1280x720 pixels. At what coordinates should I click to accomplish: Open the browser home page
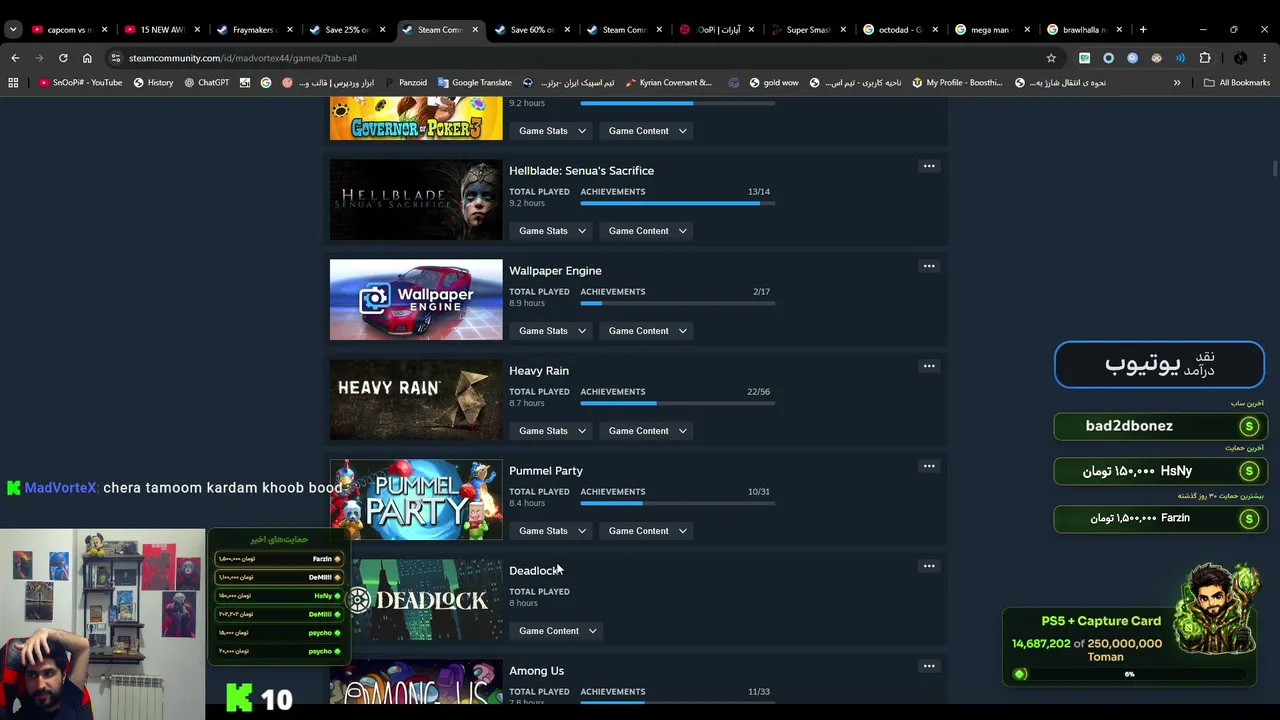tap(87, 58)
